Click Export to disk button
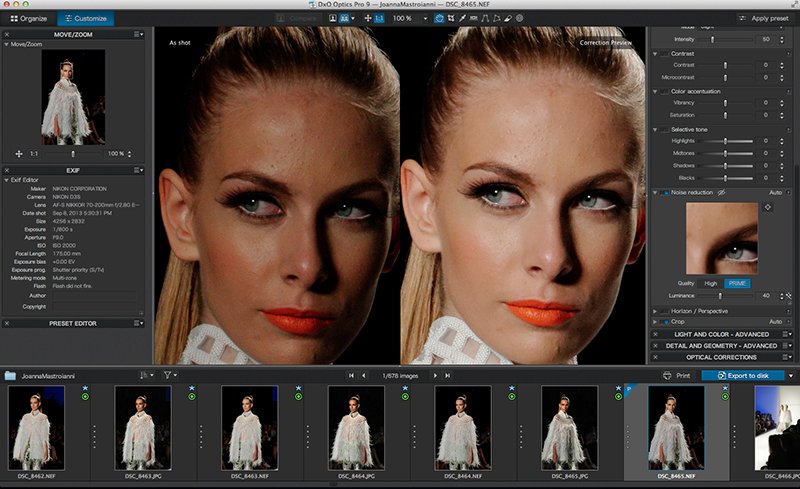The height and width of the screenshot is (489, 800). point(743,376)
